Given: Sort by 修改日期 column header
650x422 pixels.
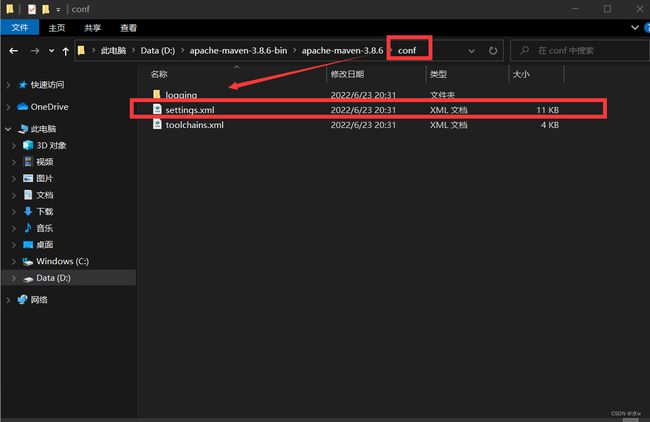Looking at the screenshot, I should tap(347, 74).
